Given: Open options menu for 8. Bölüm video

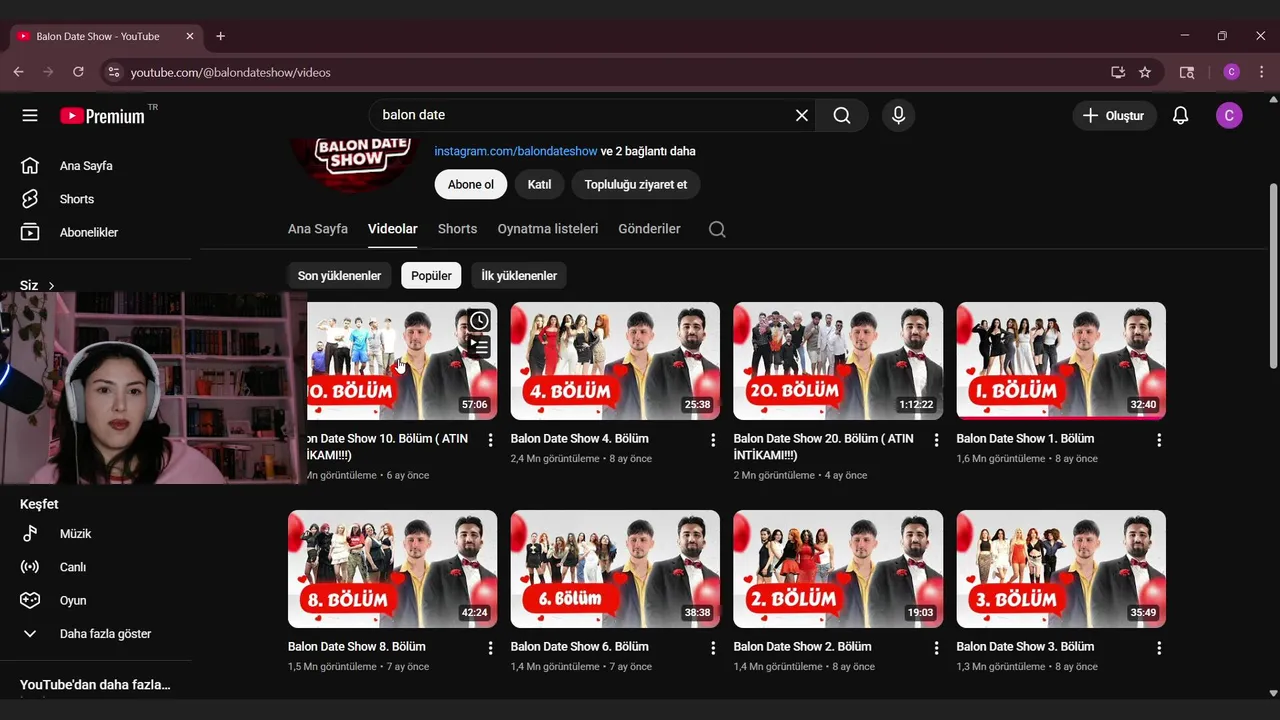Looking at the screenshot, I should click(x=490, y=648).
